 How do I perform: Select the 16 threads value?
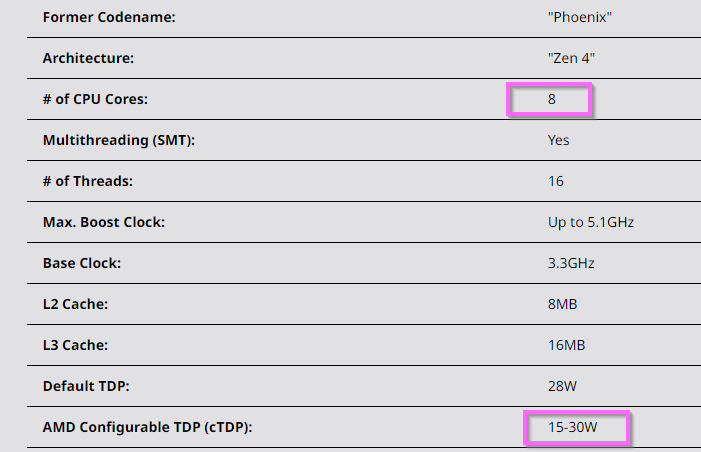[556, 181]
